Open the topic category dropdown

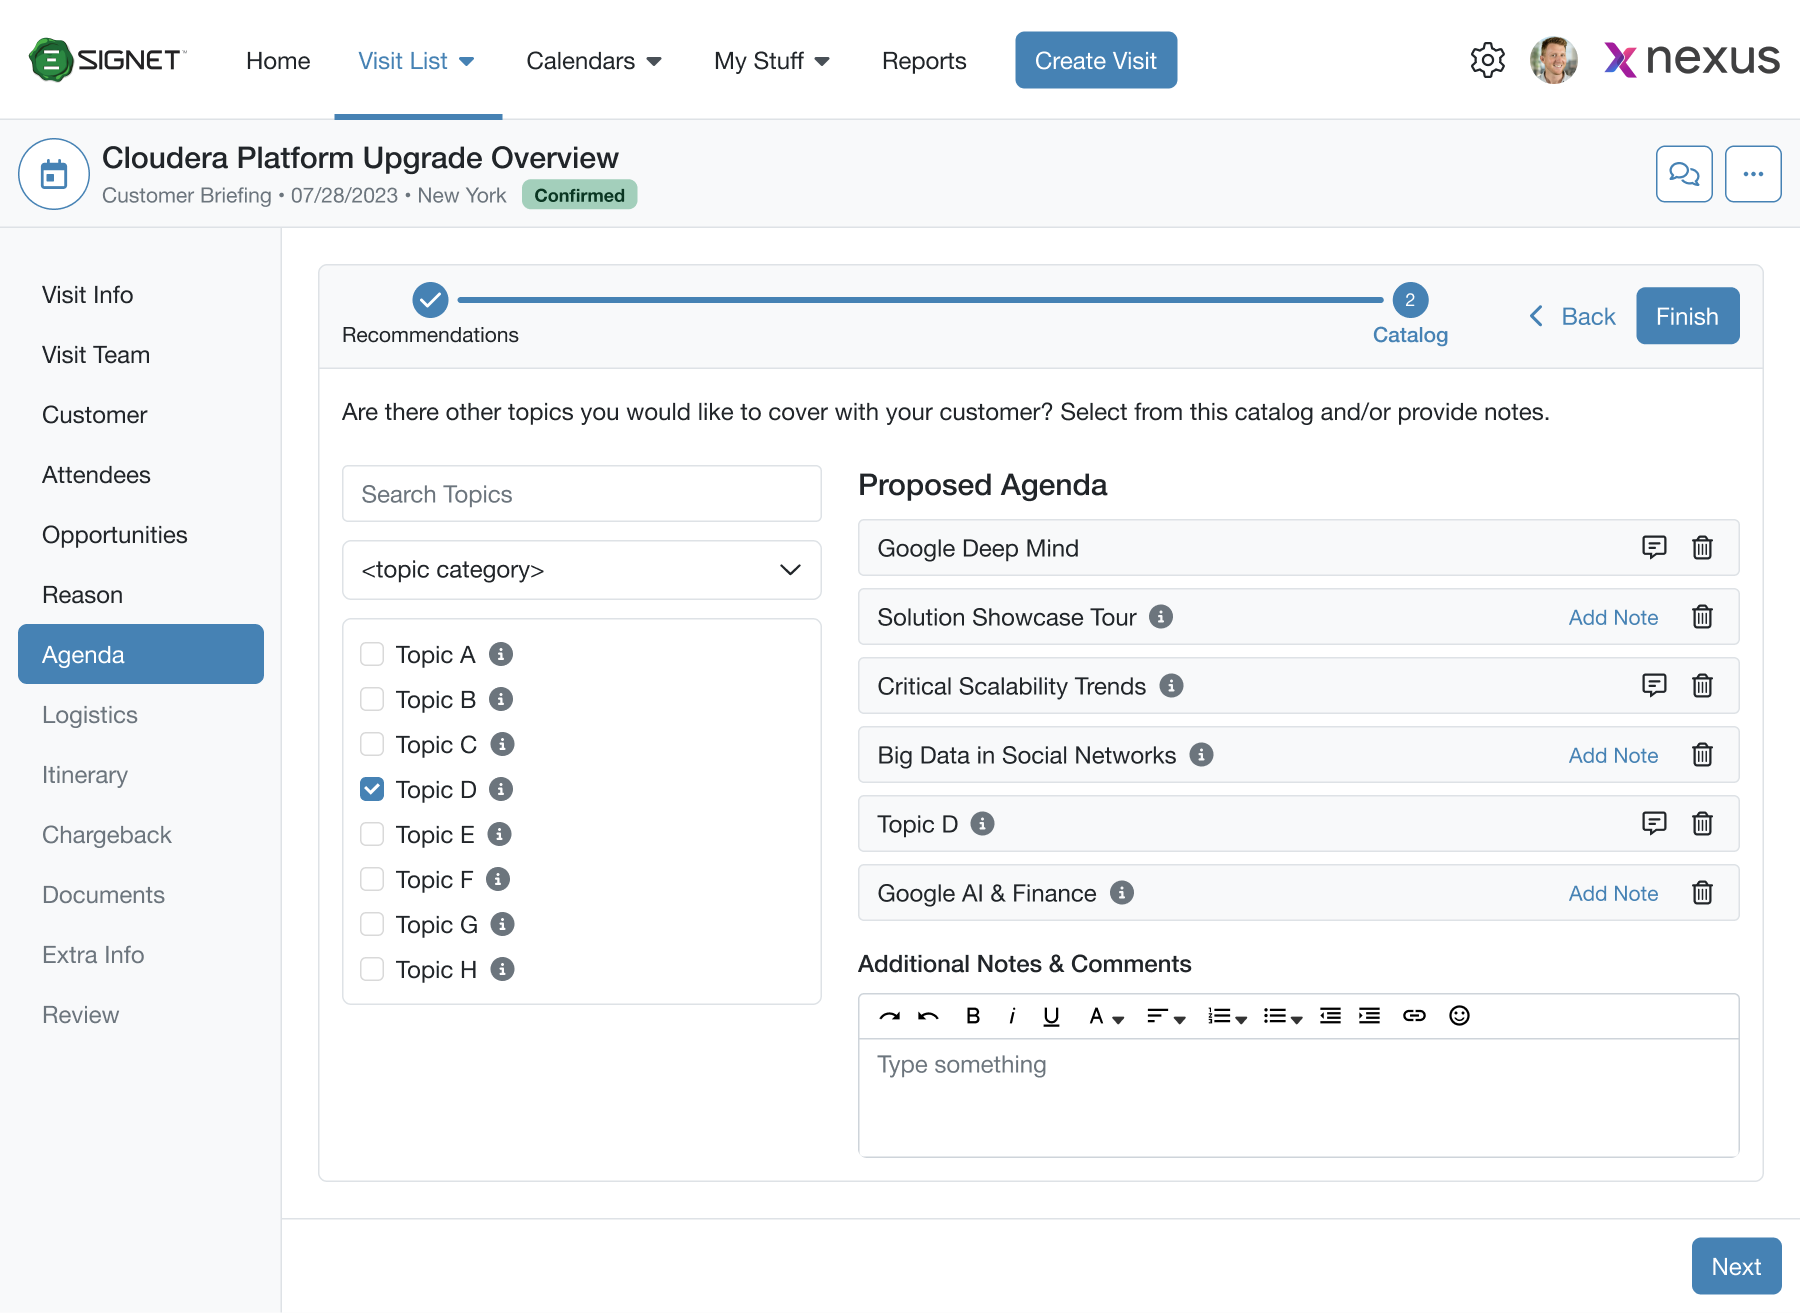pos(581,570)
